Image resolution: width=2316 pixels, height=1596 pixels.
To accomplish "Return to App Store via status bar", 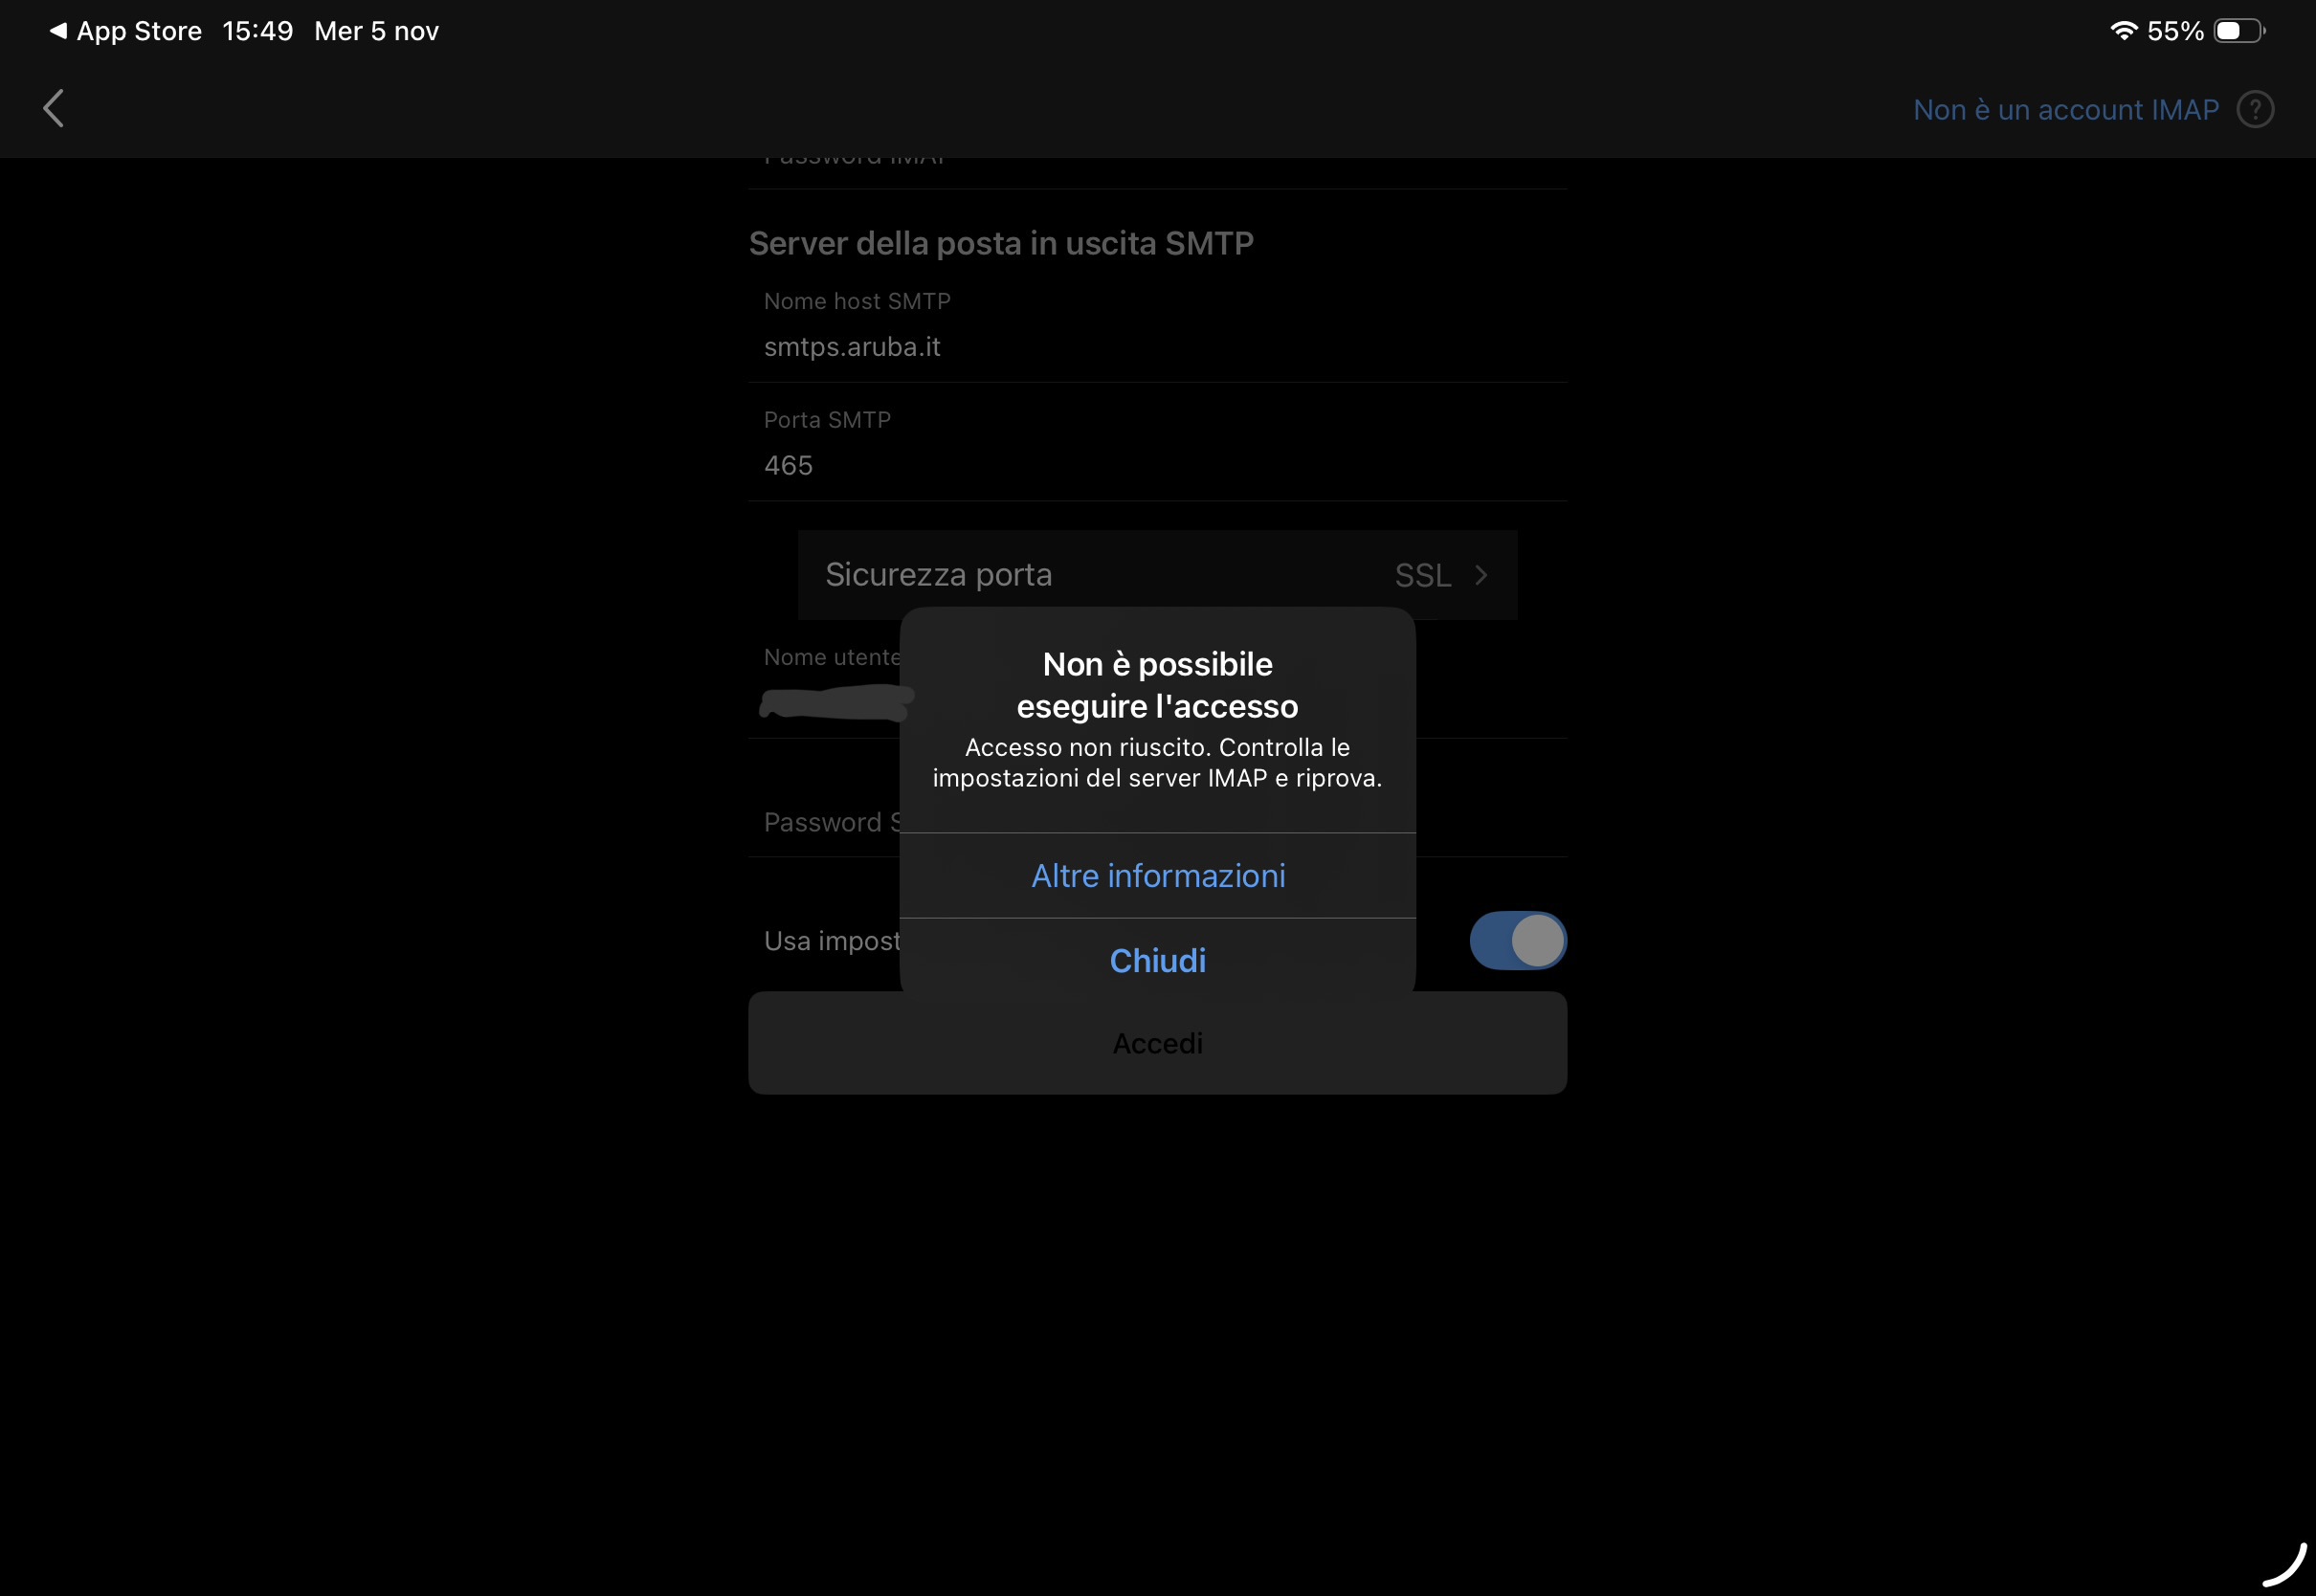I will [126, 31].
